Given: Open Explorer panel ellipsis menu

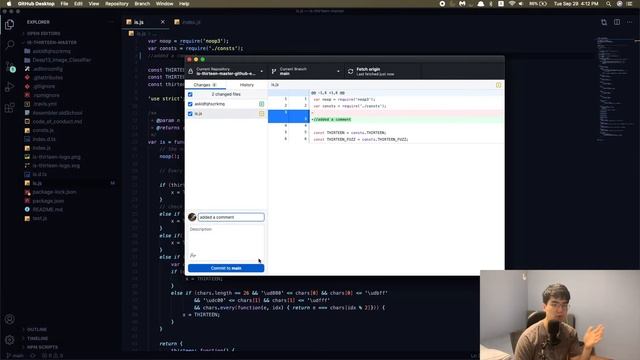Looking at the screenshot, I should pyautogui.click(x=111, y=22).
